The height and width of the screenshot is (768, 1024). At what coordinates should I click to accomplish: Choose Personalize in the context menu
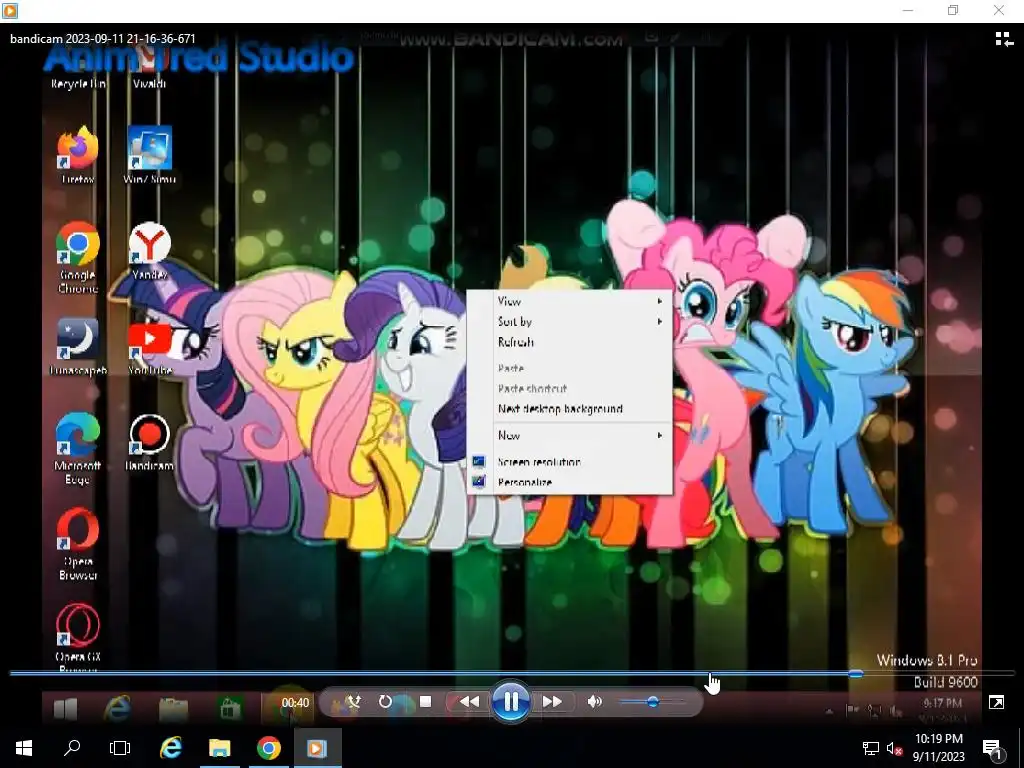point(569,482)
